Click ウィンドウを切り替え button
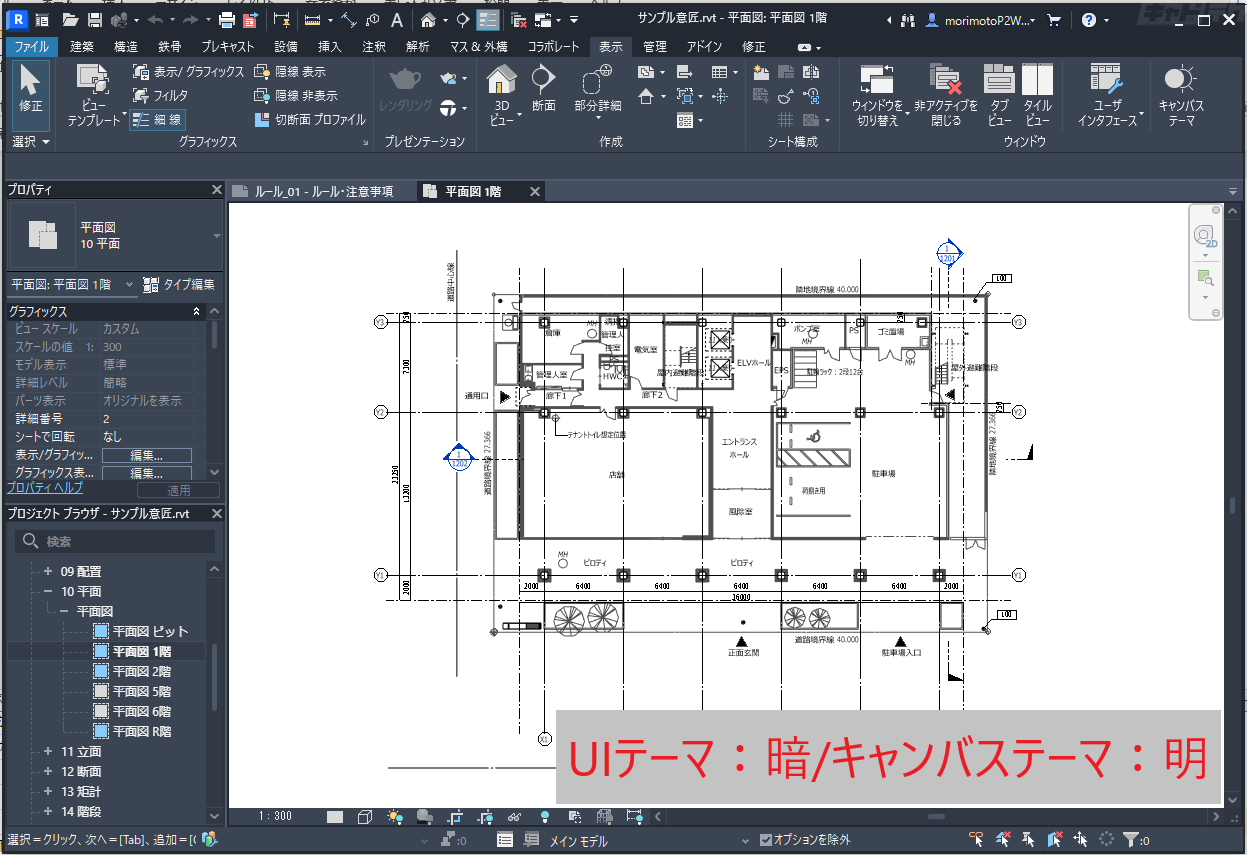Viewport: 1247px width, 855px height. tap(880, 95)
